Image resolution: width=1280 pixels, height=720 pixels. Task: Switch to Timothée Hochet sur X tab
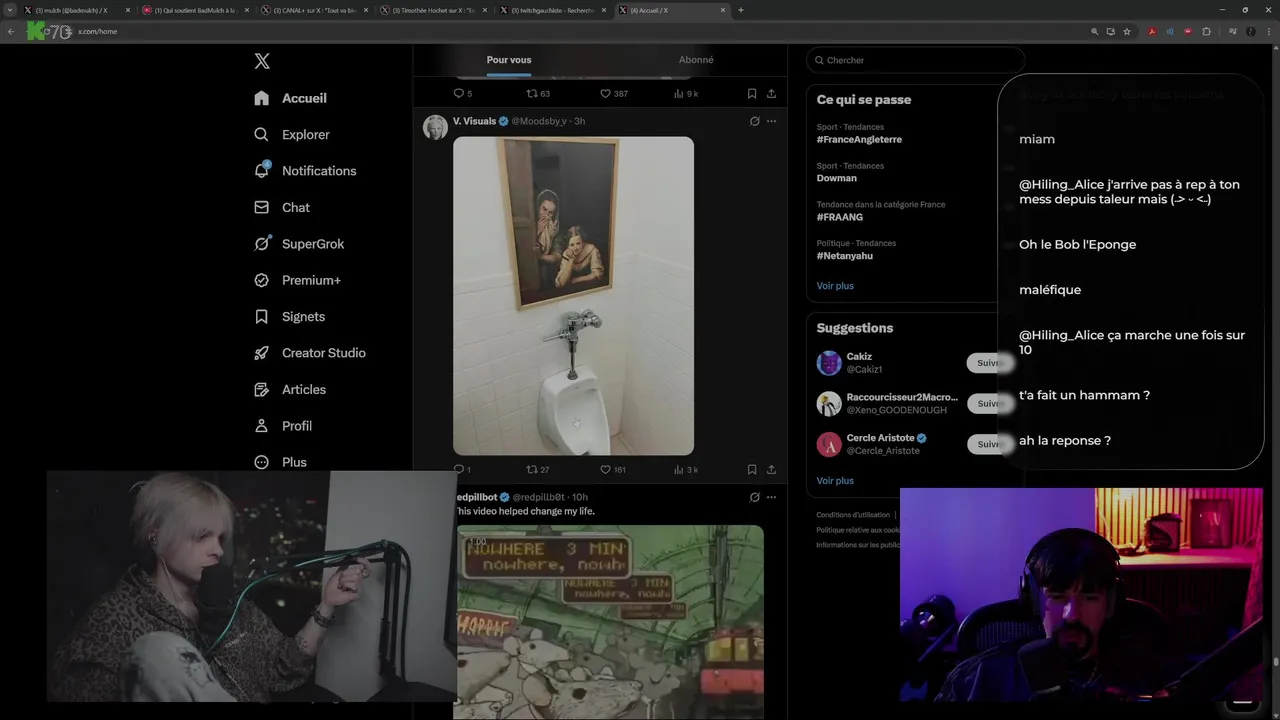coord(434,10)
